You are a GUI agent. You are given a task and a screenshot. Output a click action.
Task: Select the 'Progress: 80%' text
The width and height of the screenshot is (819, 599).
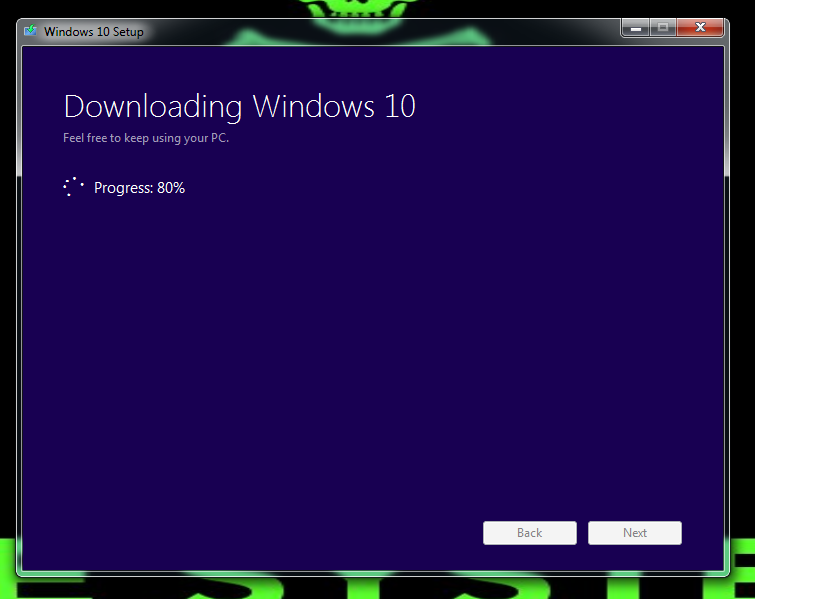139,188
